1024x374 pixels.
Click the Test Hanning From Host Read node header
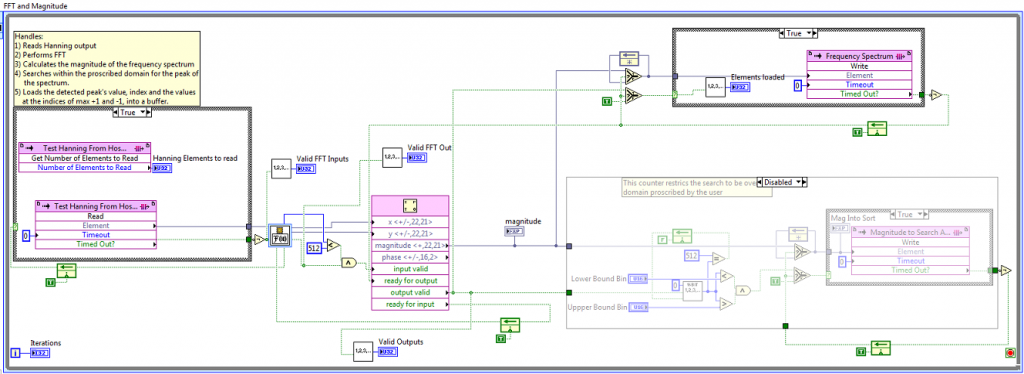(x=96, y=206)
